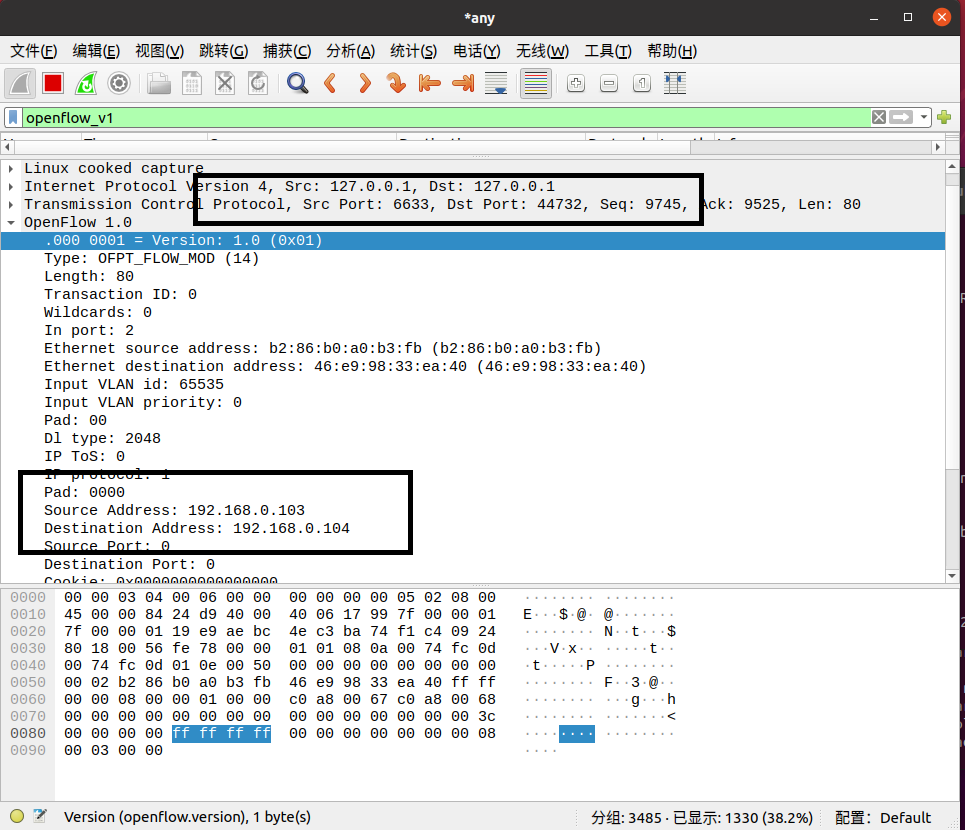This screenshot has height=830, width=965.
Task: Open the 工具(T) menu
Action: coord(607,51)
